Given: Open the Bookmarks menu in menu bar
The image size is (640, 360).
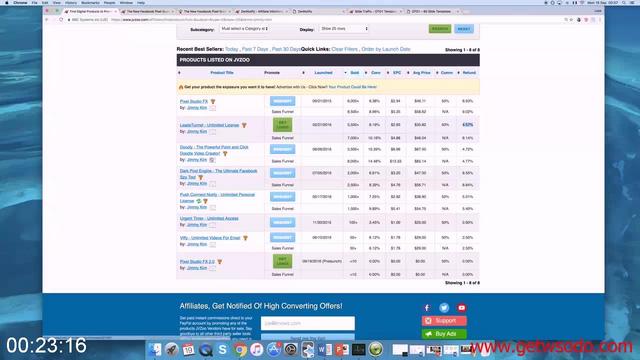Looking at the screenshot, I should [90, 3].
